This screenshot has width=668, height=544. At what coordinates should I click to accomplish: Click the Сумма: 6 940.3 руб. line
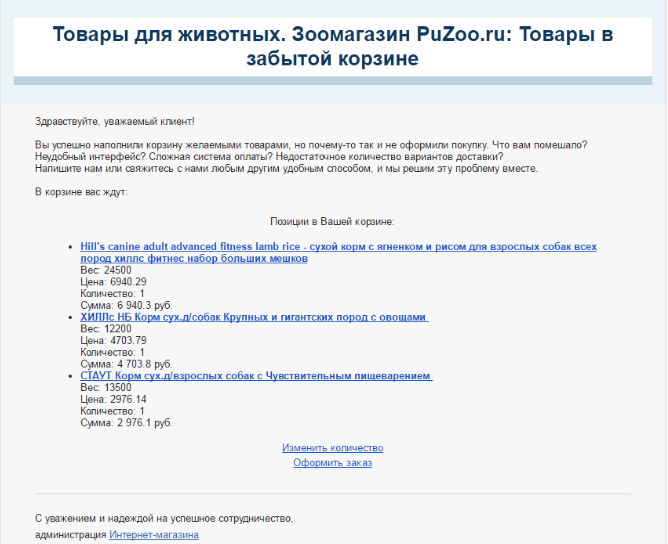[x=129, y=306]
